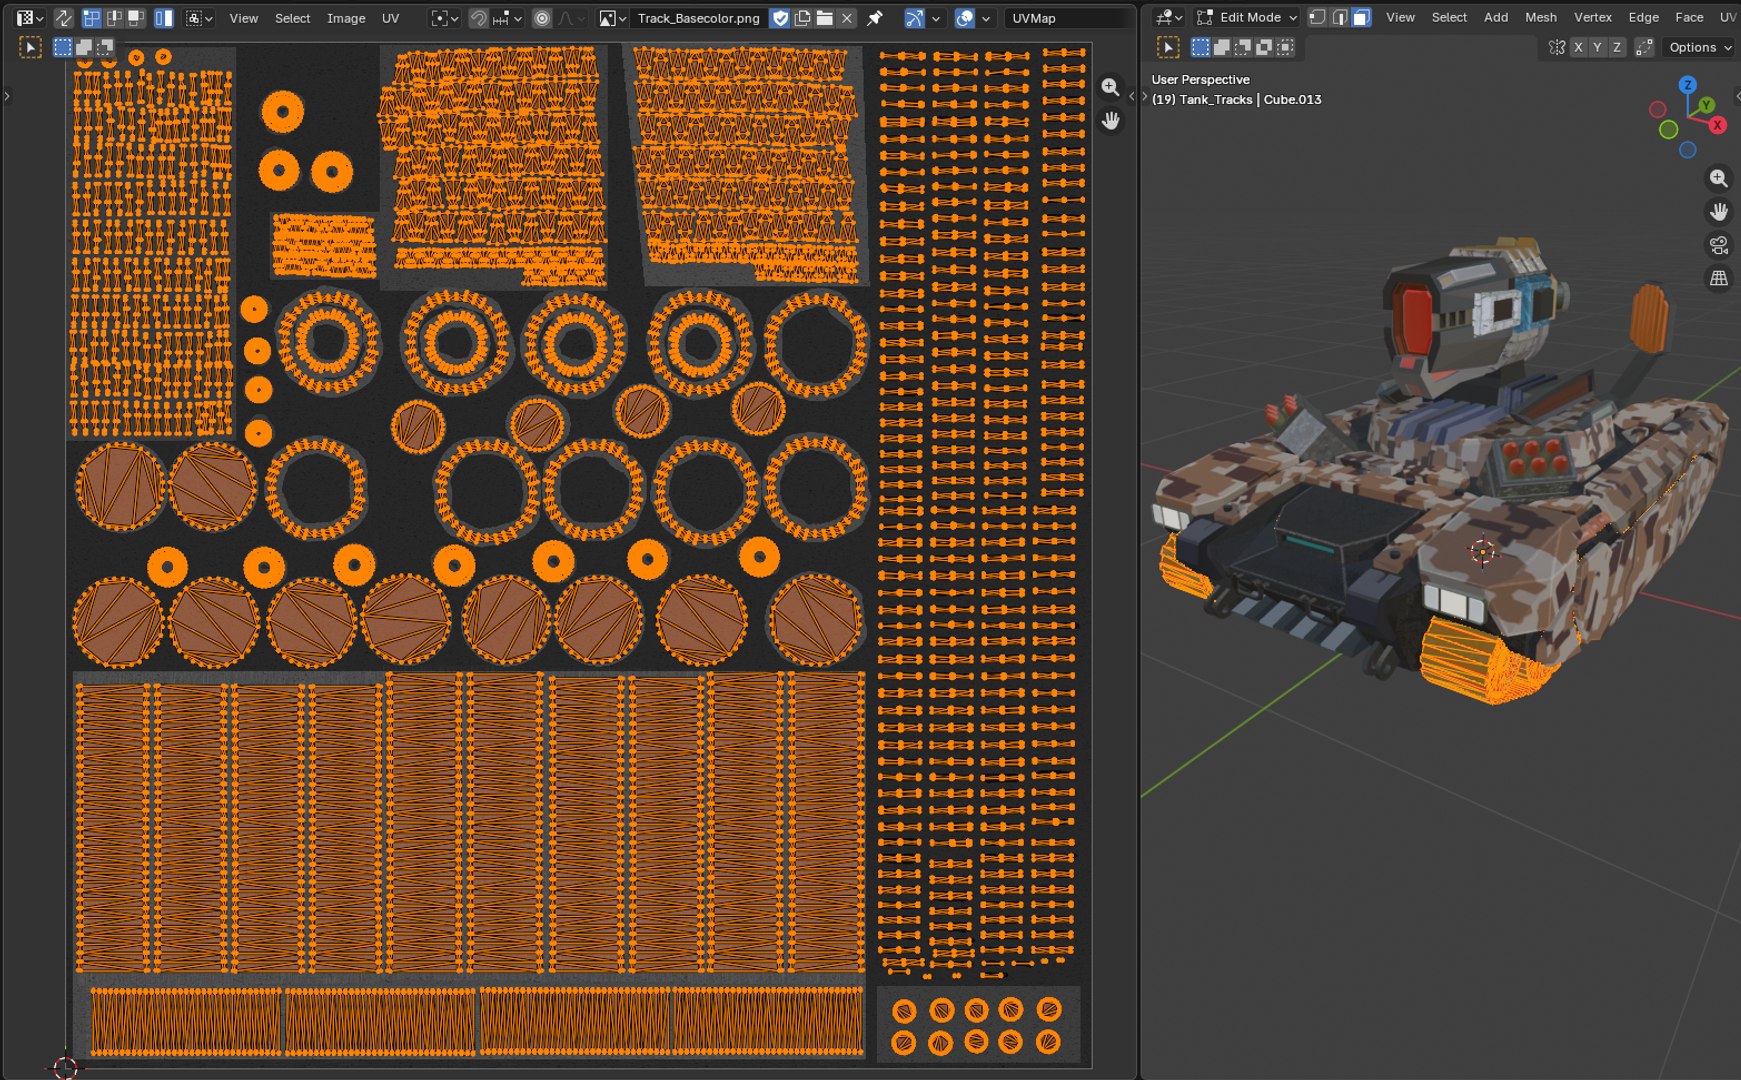Screen dimensions: 1741x1080
Task: Toggle proportional editing in UV editor
Action: [x=542, y=18]
